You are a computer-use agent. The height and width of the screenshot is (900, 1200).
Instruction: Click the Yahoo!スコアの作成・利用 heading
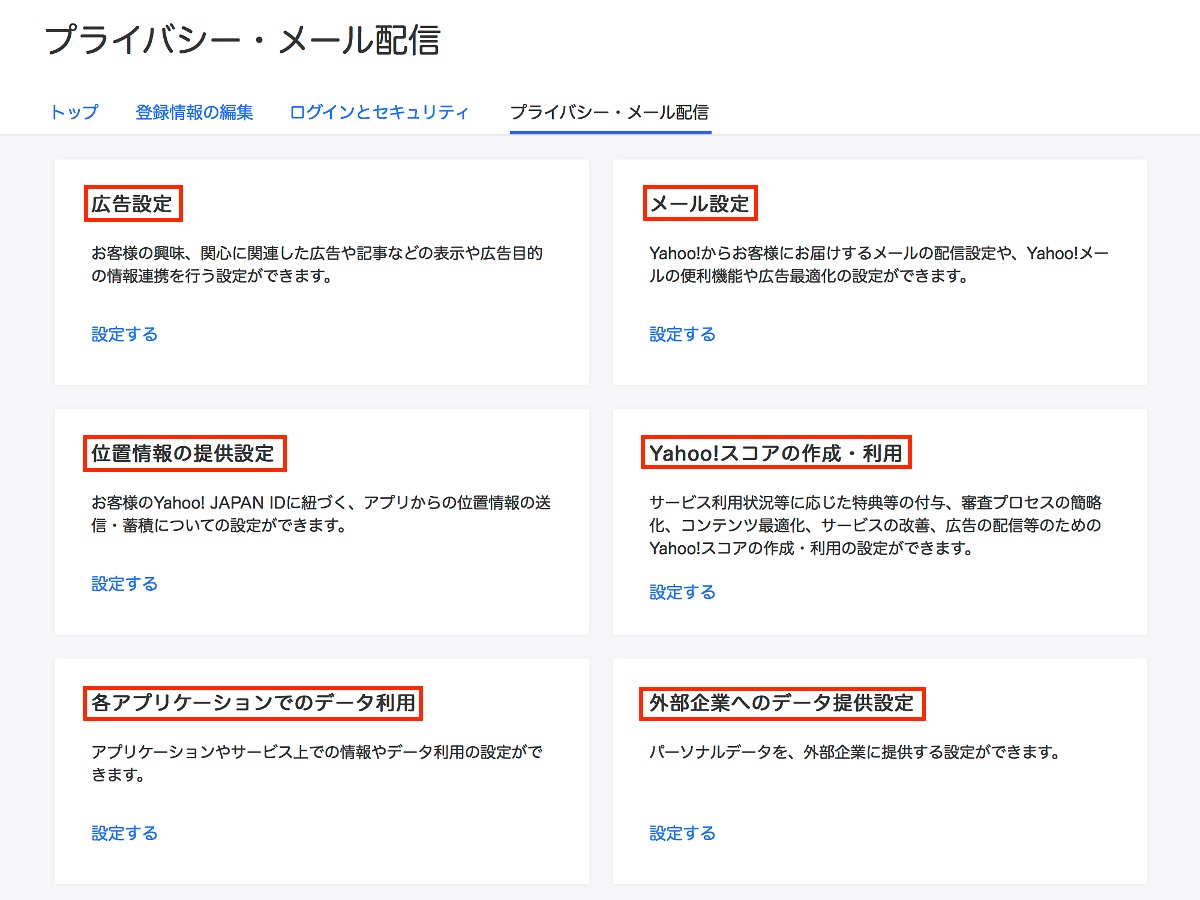point(776,453)
